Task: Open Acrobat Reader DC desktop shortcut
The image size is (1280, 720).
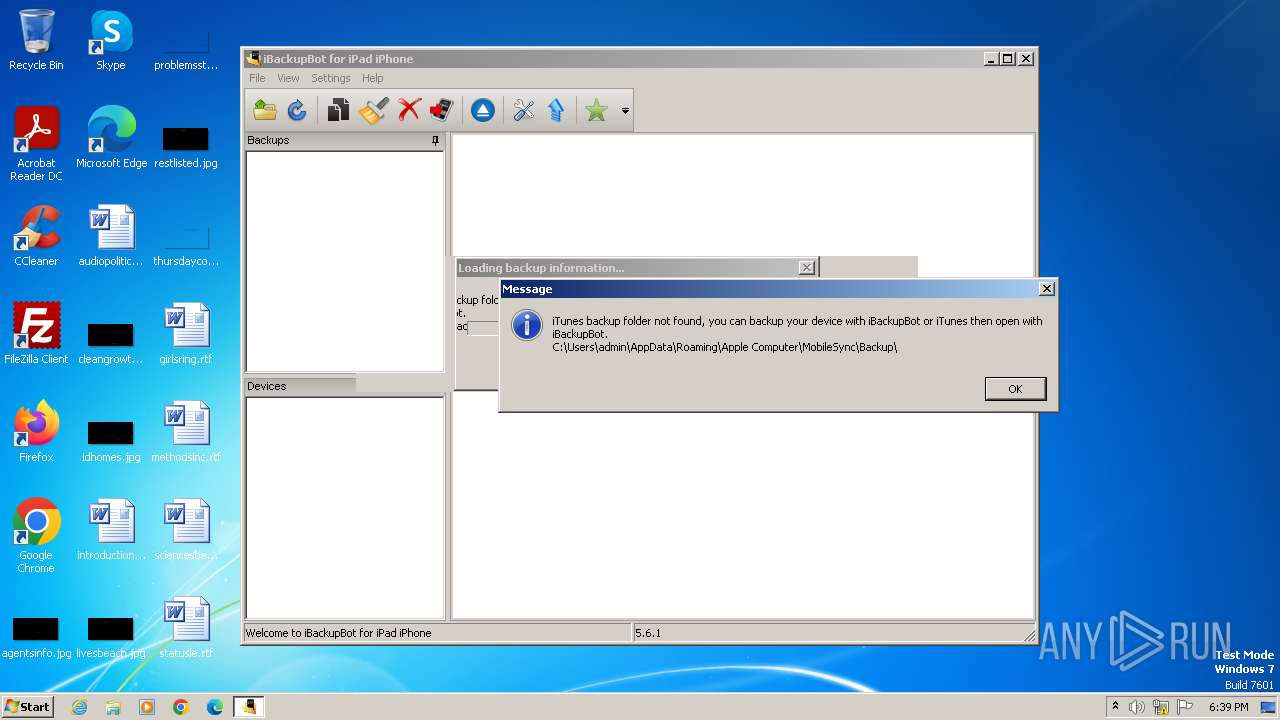Action: pos(36,145)
